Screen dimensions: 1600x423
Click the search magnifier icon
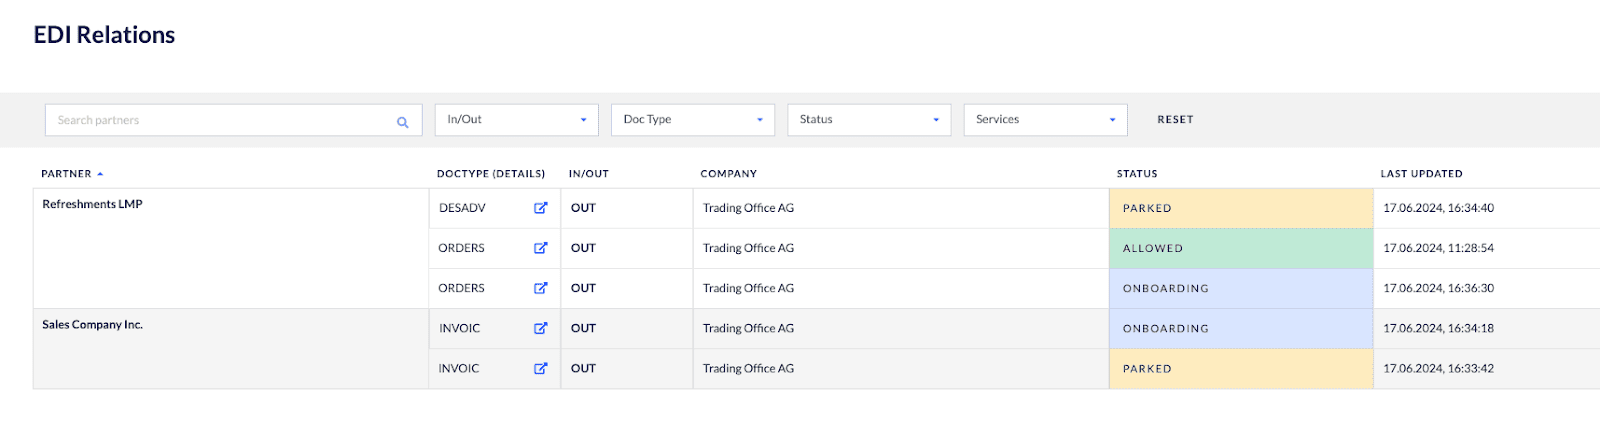pos(402,121)
